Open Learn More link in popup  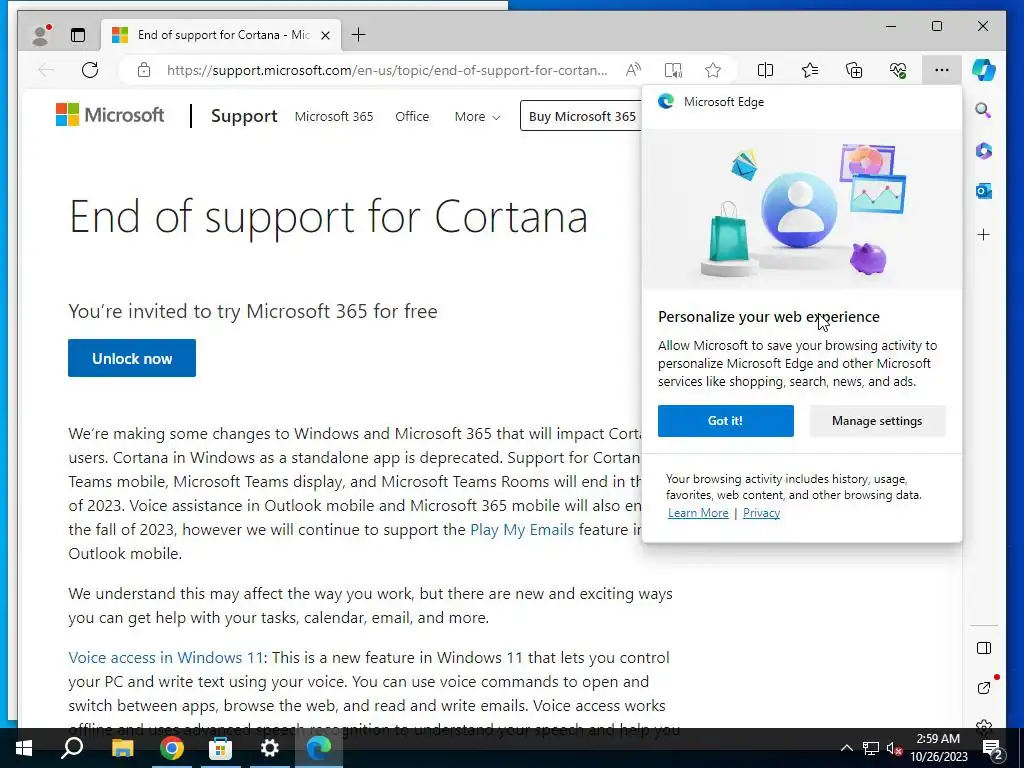tap(698, 513)
